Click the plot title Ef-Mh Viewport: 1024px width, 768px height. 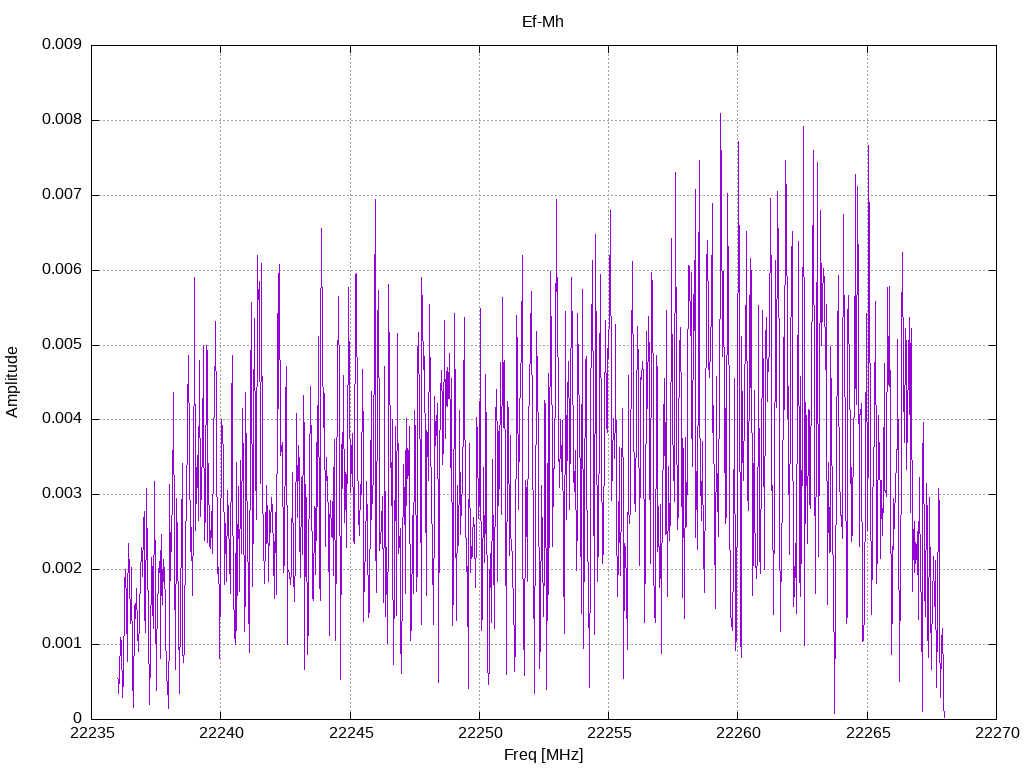(542, 22)
